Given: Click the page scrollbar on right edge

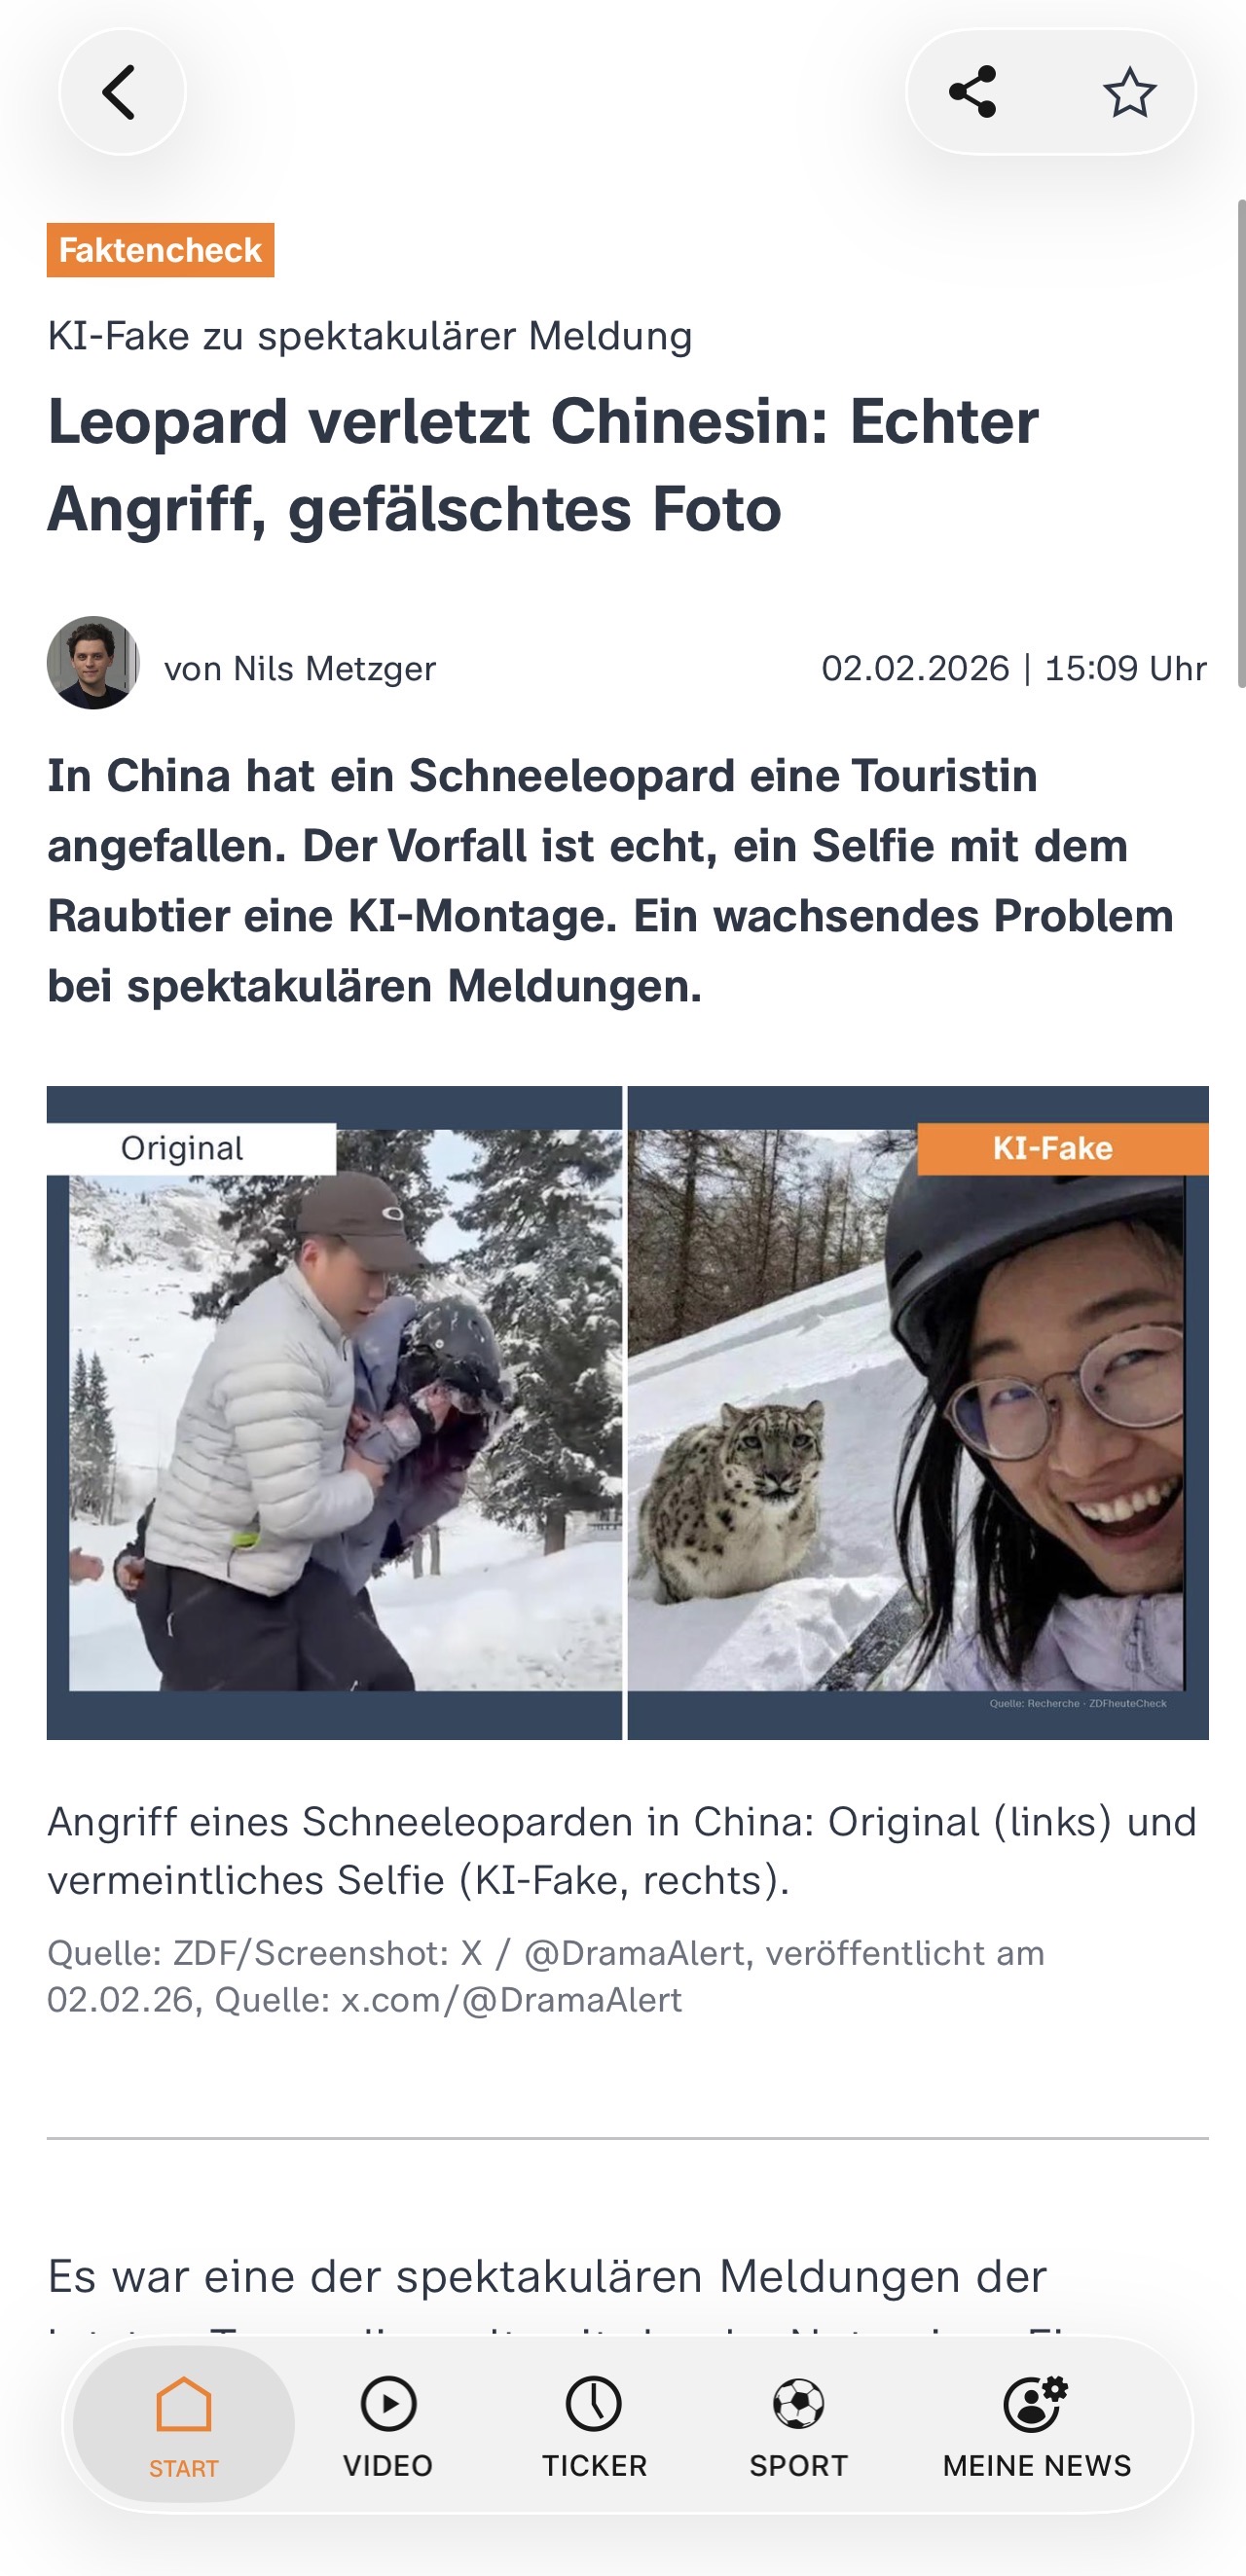Looking at the screenshot, I should pyautogui.click(x=1241, y=443).
